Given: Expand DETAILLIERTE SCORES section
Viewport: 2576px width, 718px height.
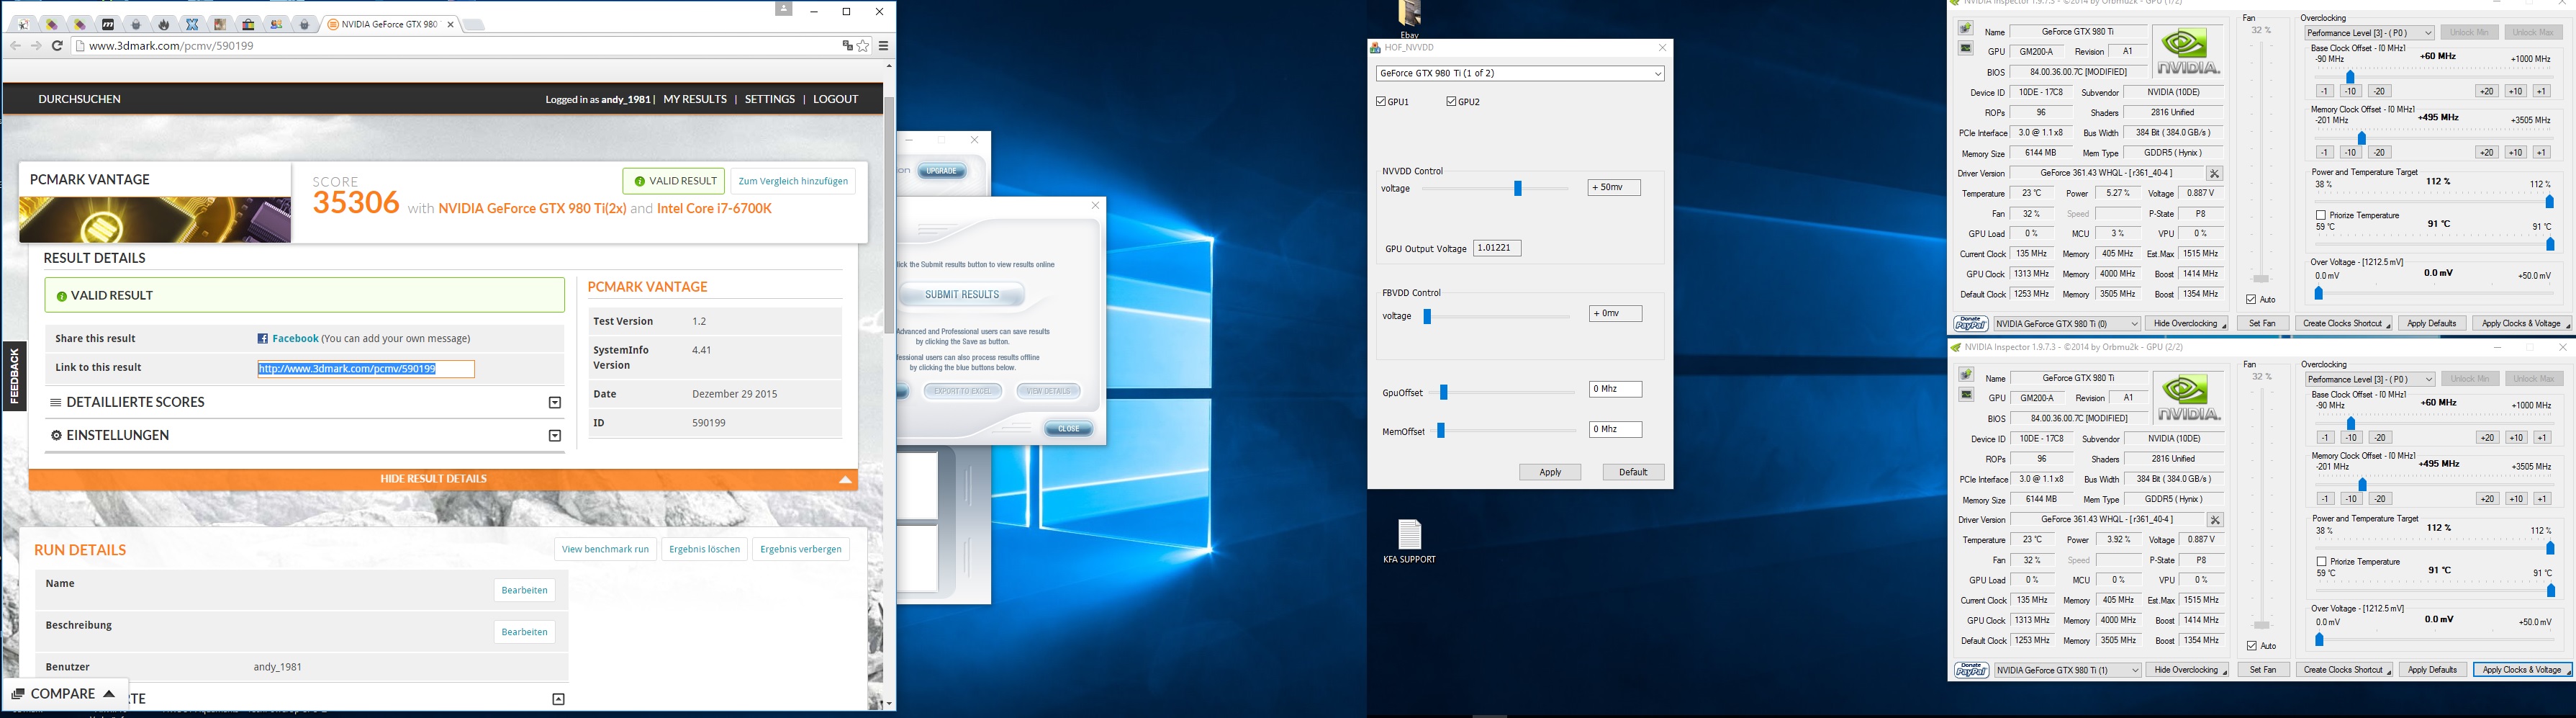Looking at the screenshot, I should point(304,402).
